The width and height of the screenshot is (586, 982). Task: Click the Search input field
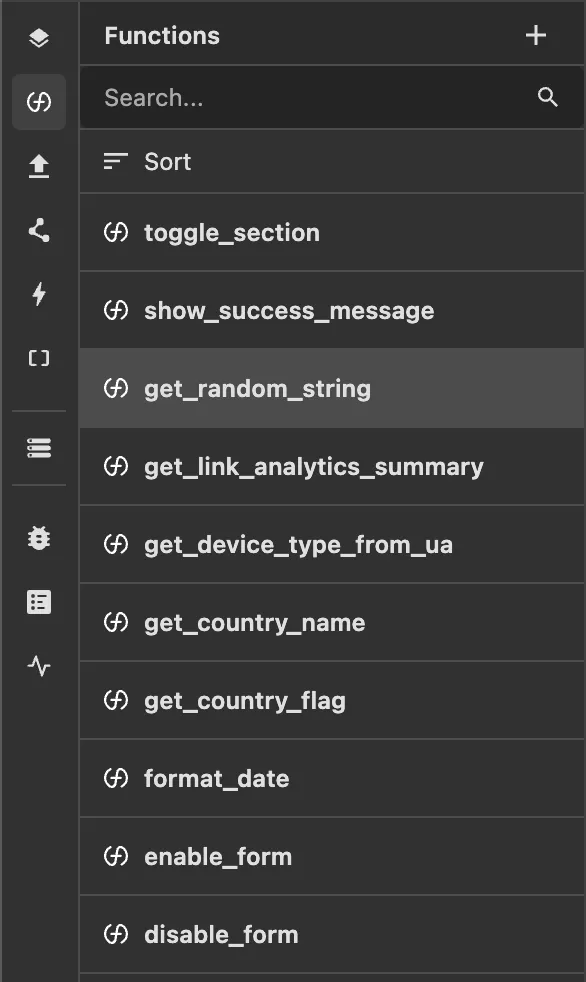pos(300,97)
